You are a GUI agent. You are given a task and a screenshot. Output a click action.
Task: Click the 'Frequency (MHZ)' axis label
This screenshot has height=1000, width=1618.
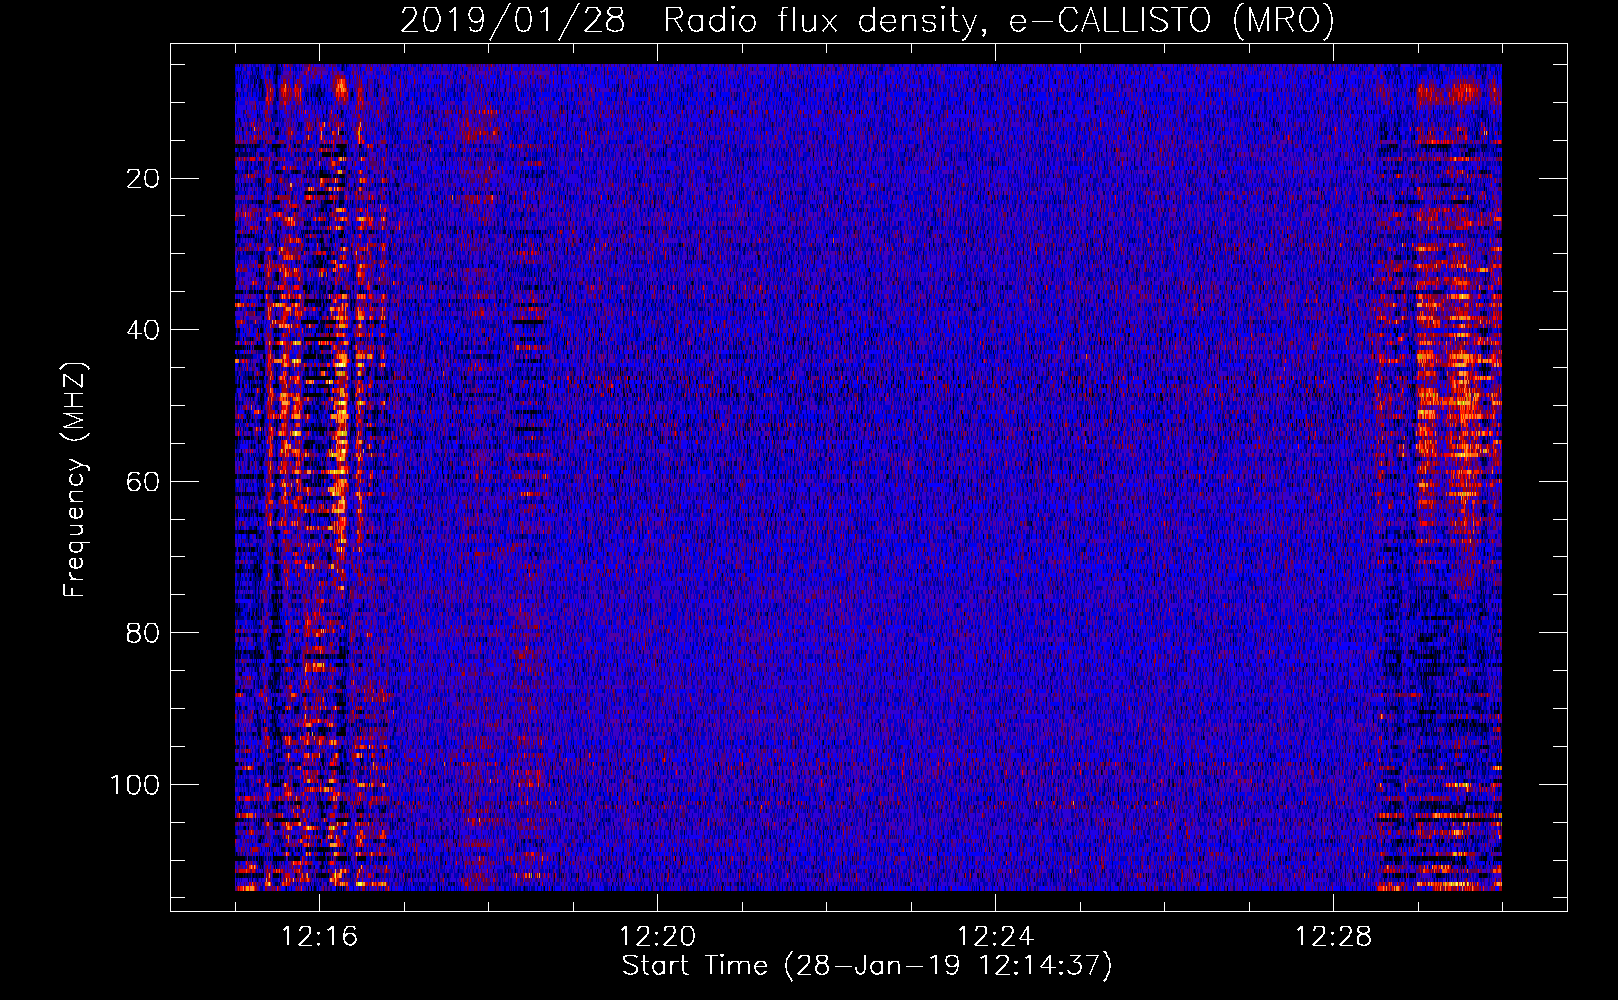pyautogui.click(x=75, y=480)
